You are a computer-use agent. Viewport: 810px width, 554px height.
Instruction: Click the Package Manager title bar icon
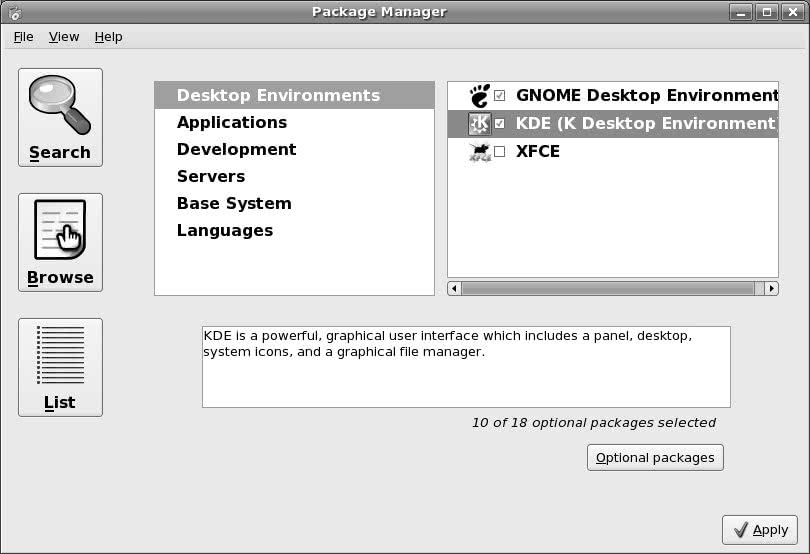(x=15, y=12)
